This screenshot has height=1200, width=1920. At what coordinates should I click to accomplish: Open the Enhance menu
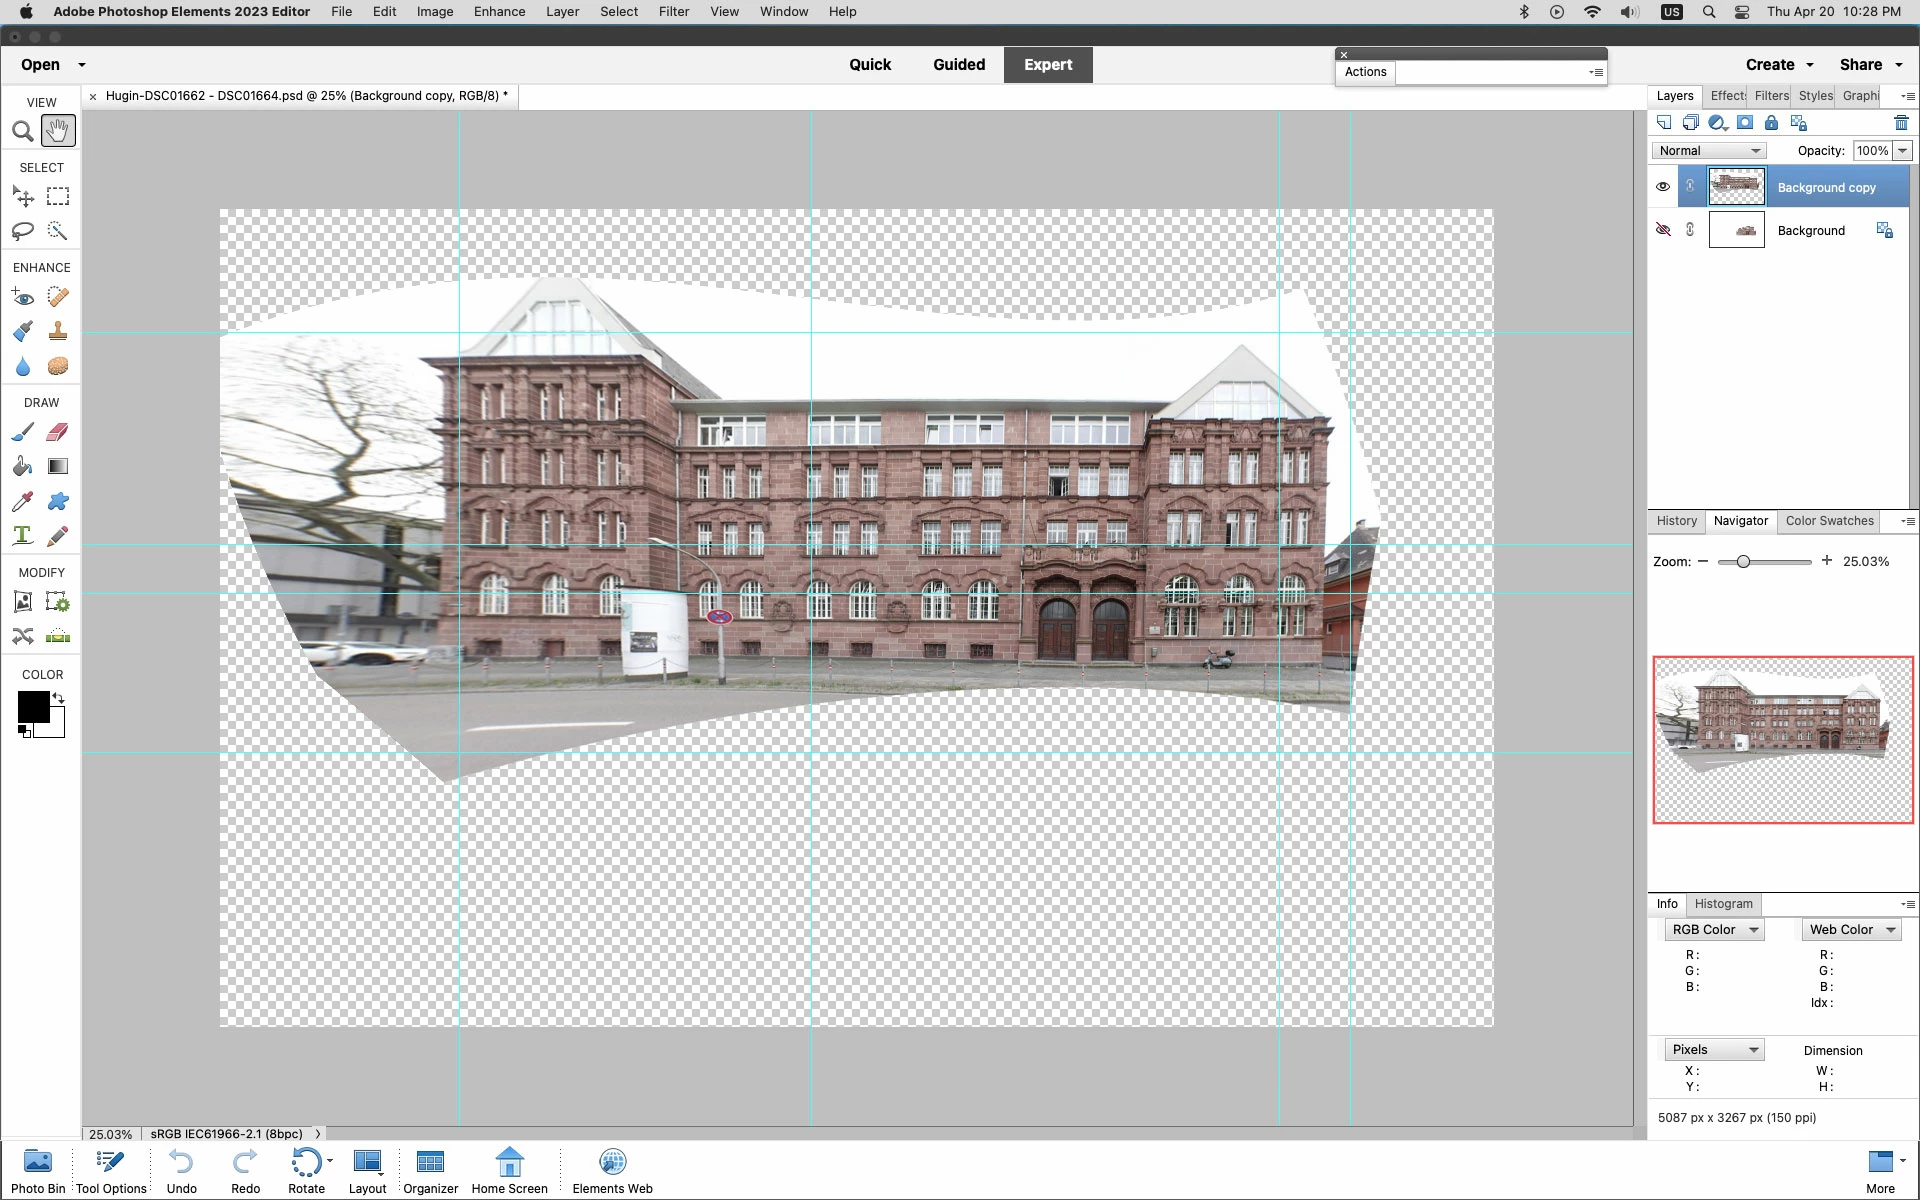coord(499,12)
